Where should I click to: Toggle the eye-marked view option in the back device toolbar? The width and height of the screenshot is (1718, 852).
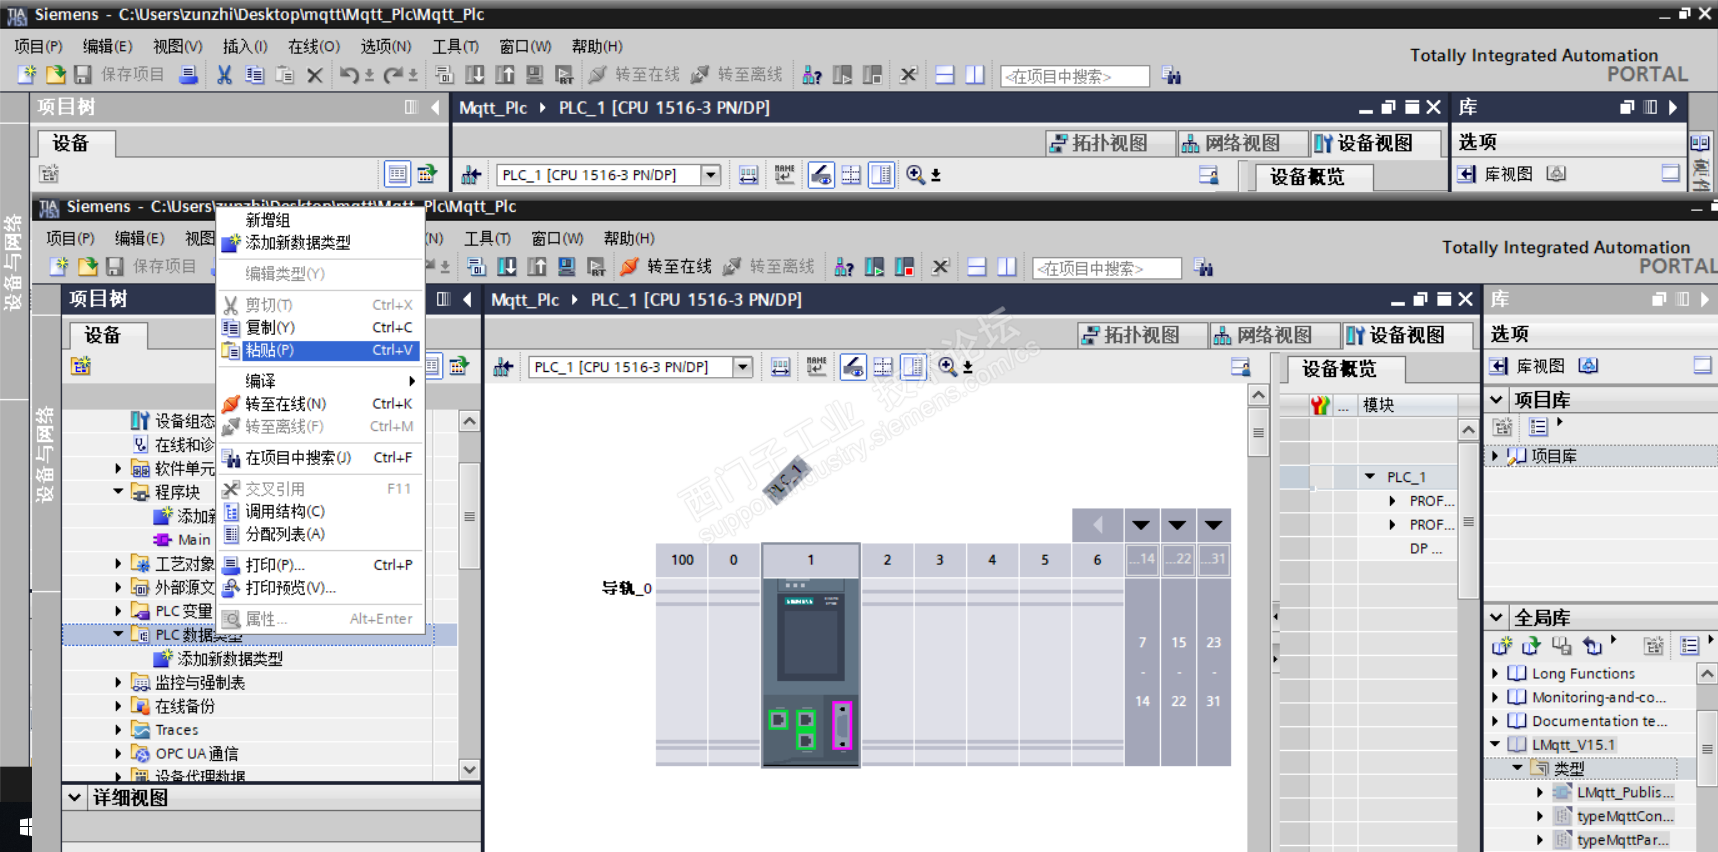tap(820, 175)
